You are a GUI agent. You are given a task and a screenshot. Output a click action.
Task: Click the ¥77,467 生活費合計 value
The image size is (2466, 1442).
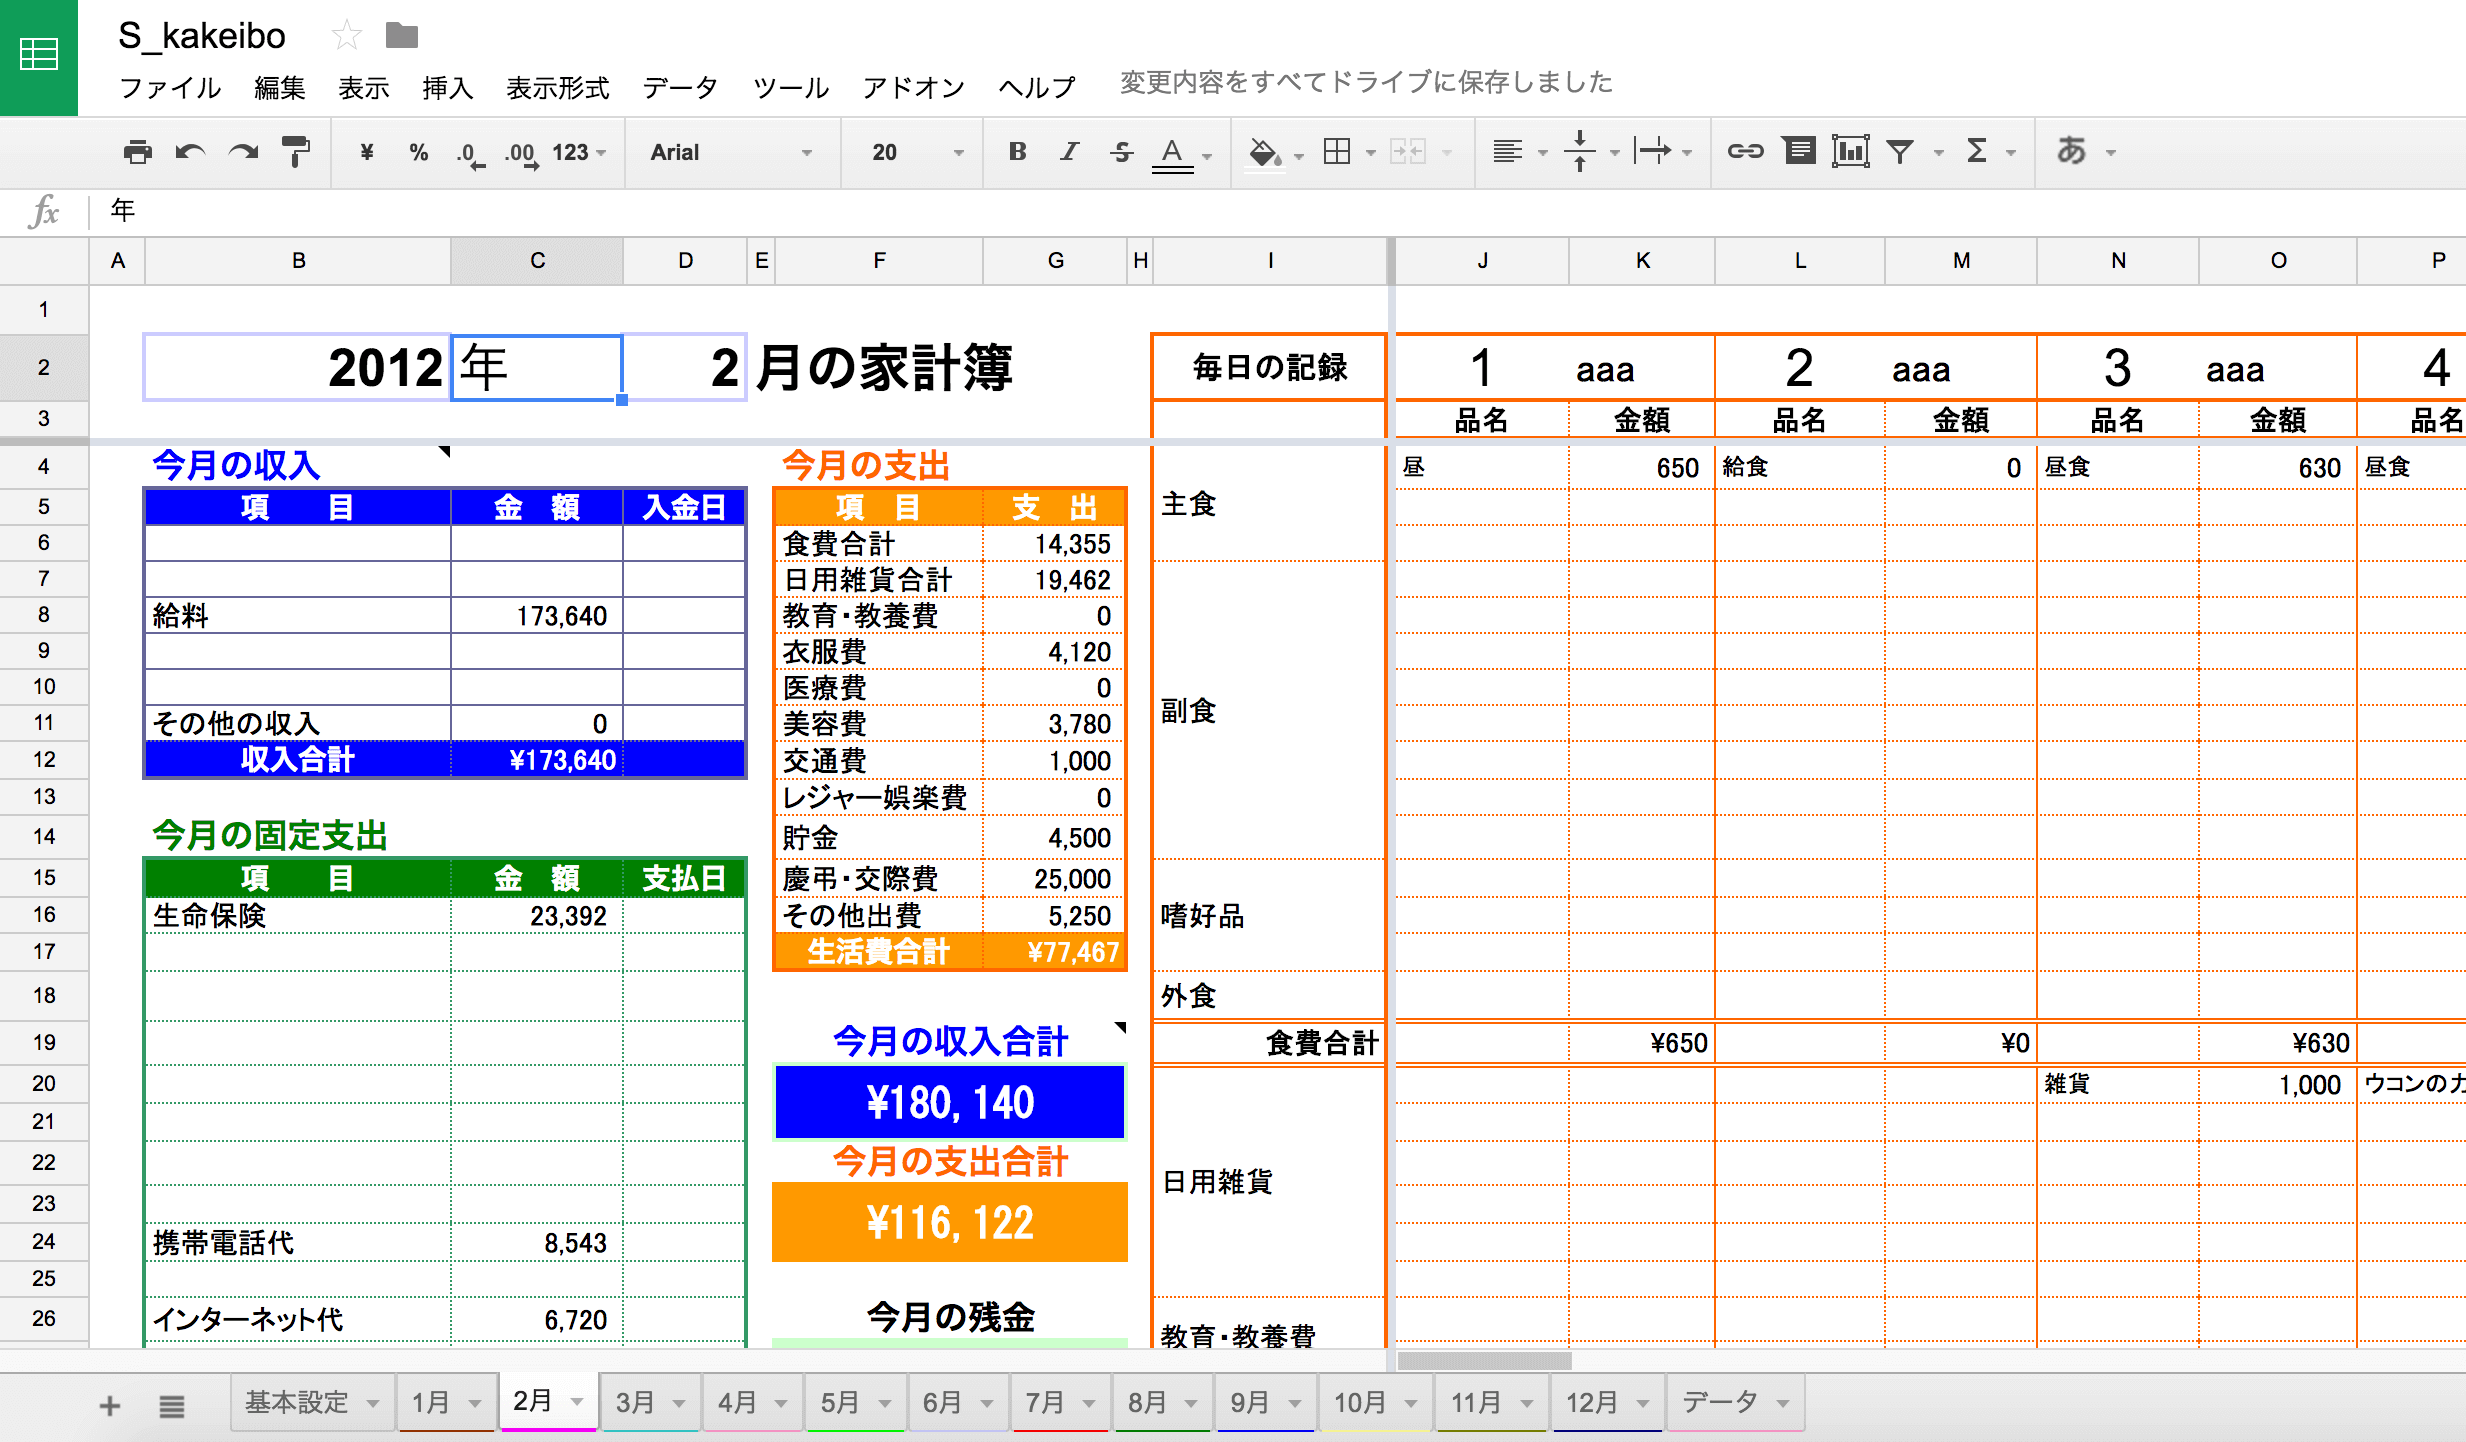click(x=1056, y=952)
